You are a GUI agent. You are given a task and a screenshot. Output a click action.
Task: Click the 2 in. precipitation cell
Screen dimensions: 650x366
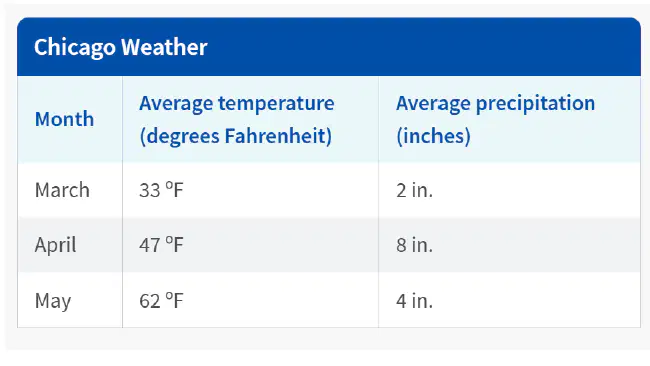pyautogui.click(x=415, y=190)
